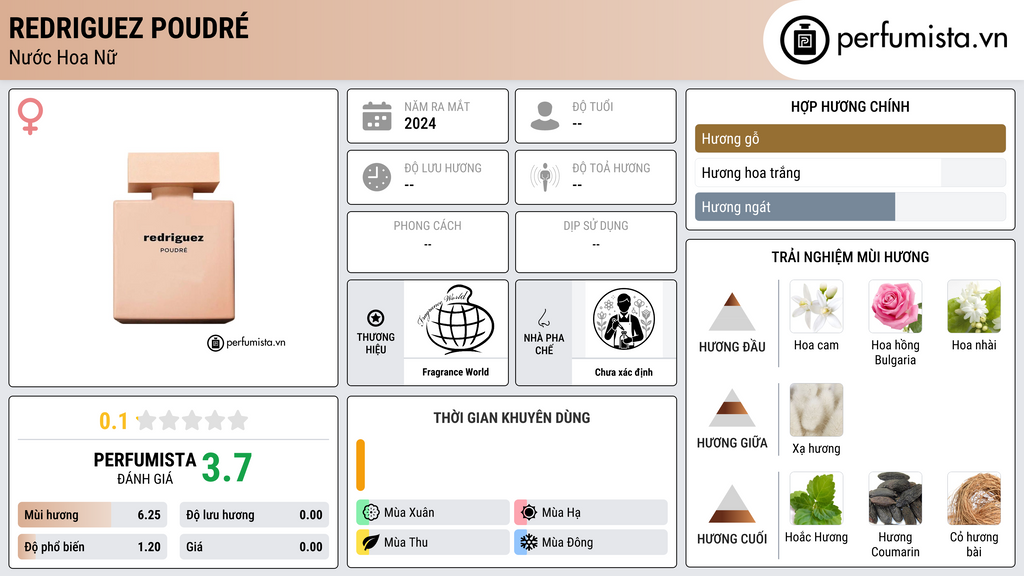Click the Hương ngát accord bar
This screenshot has width=1024, height=576.
pyautogui.click(x=850, y=207)
